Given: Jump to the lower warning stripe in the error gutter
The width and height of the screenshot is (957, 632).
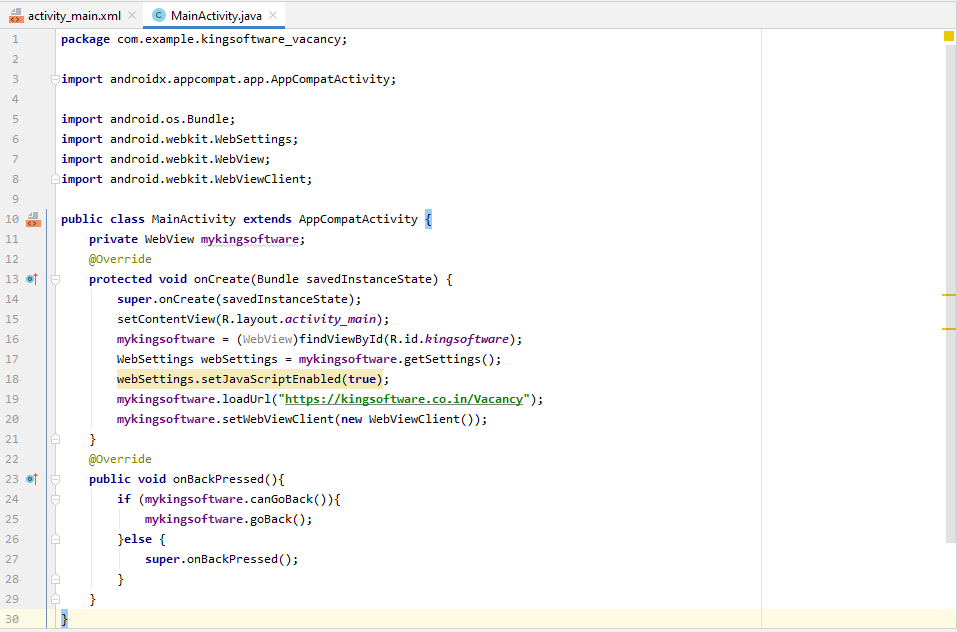Looking at the screenshot, I should click(x=949, y=328).
